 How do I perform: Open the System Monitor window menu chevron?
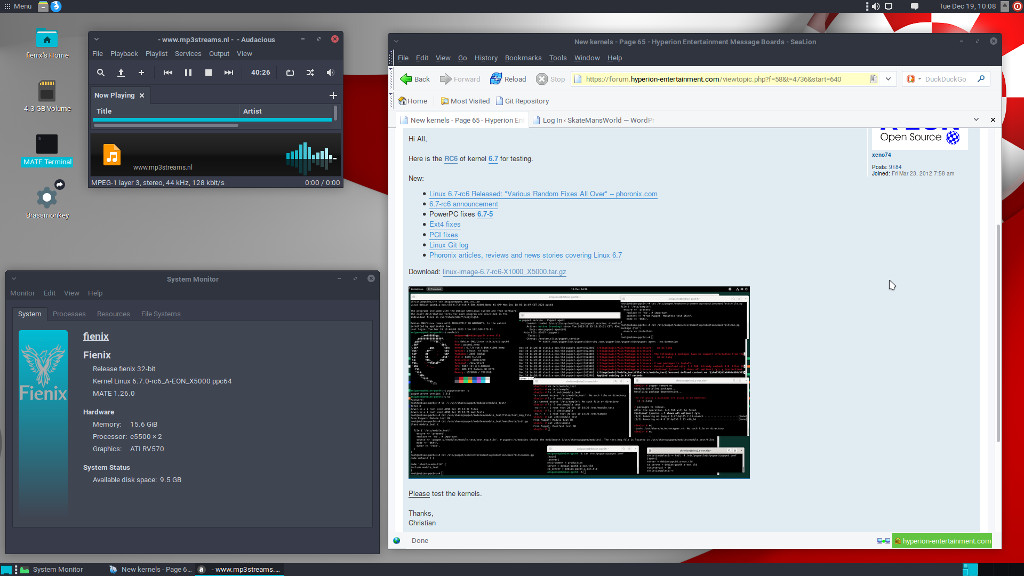[x=14, y=279]
